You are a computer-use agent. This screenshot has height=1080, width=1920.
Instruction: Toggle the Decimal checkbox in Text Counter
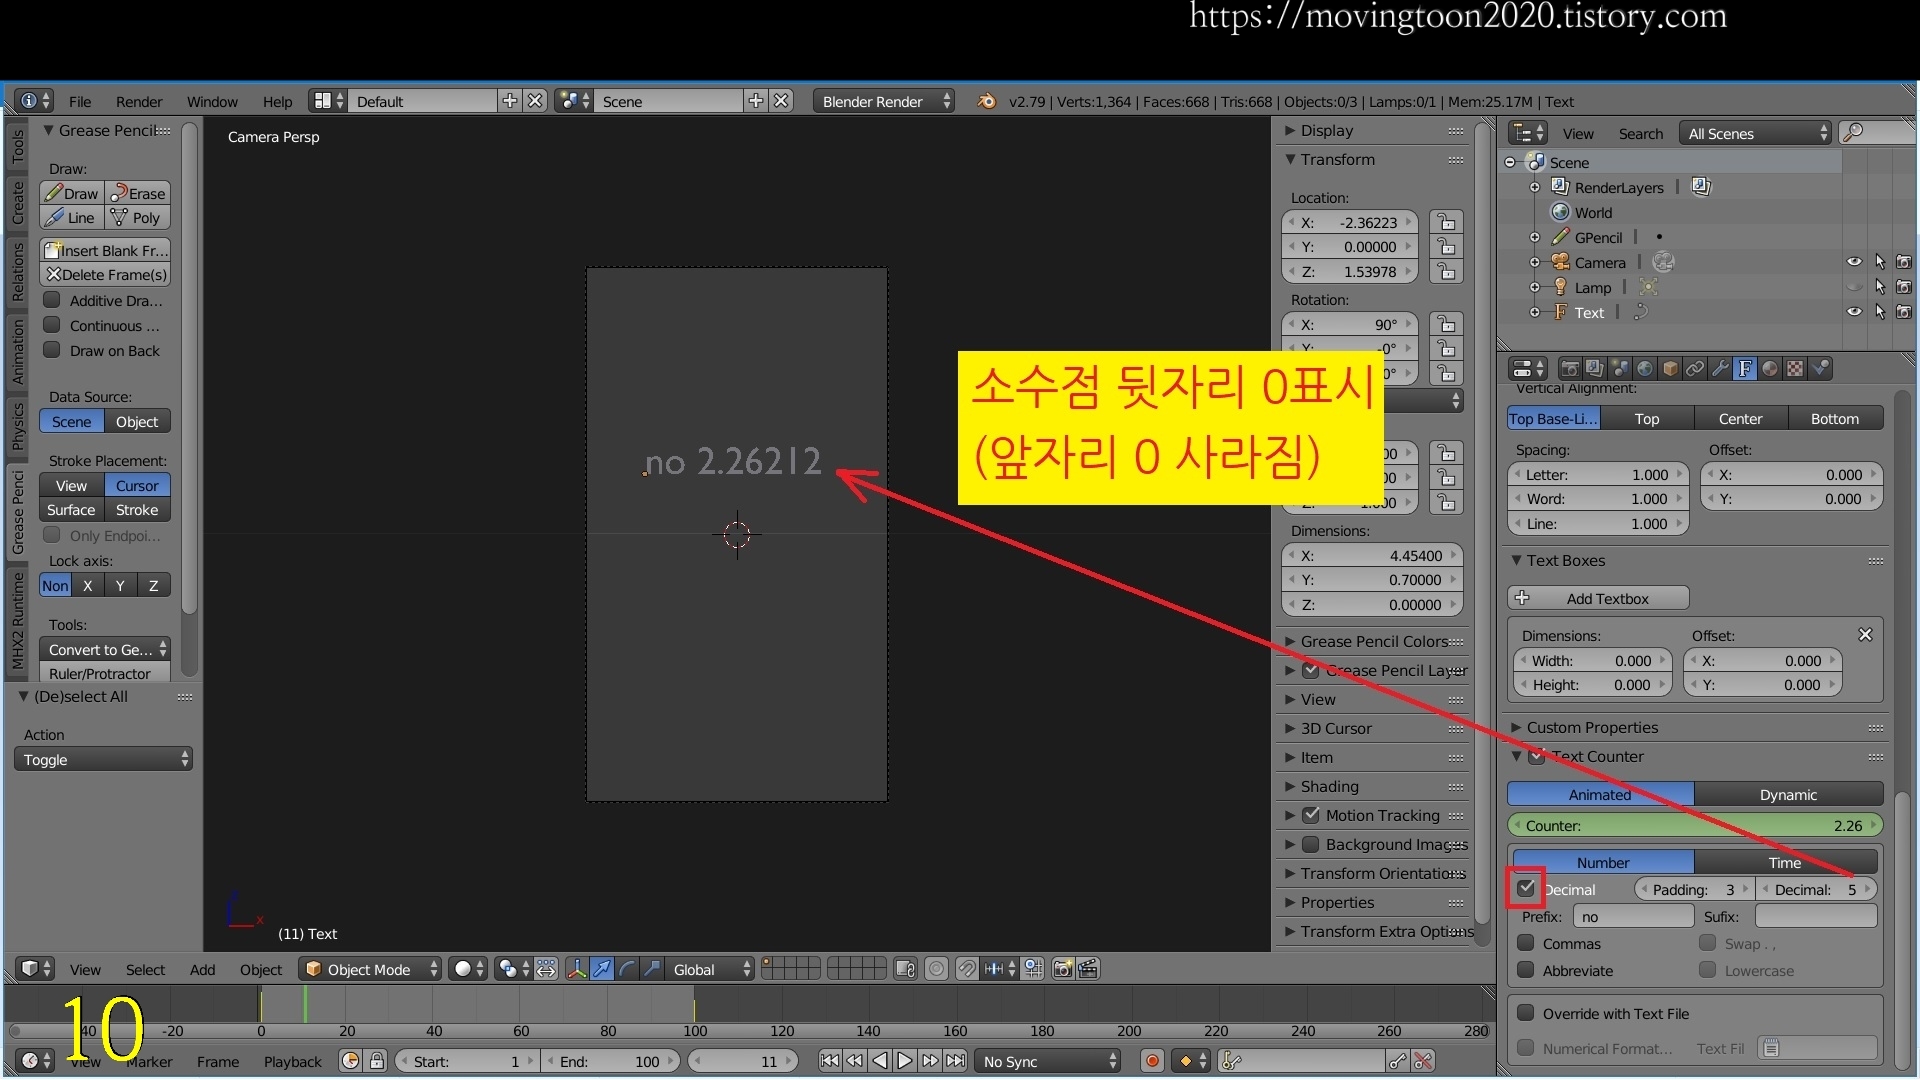pos(1526,888)
